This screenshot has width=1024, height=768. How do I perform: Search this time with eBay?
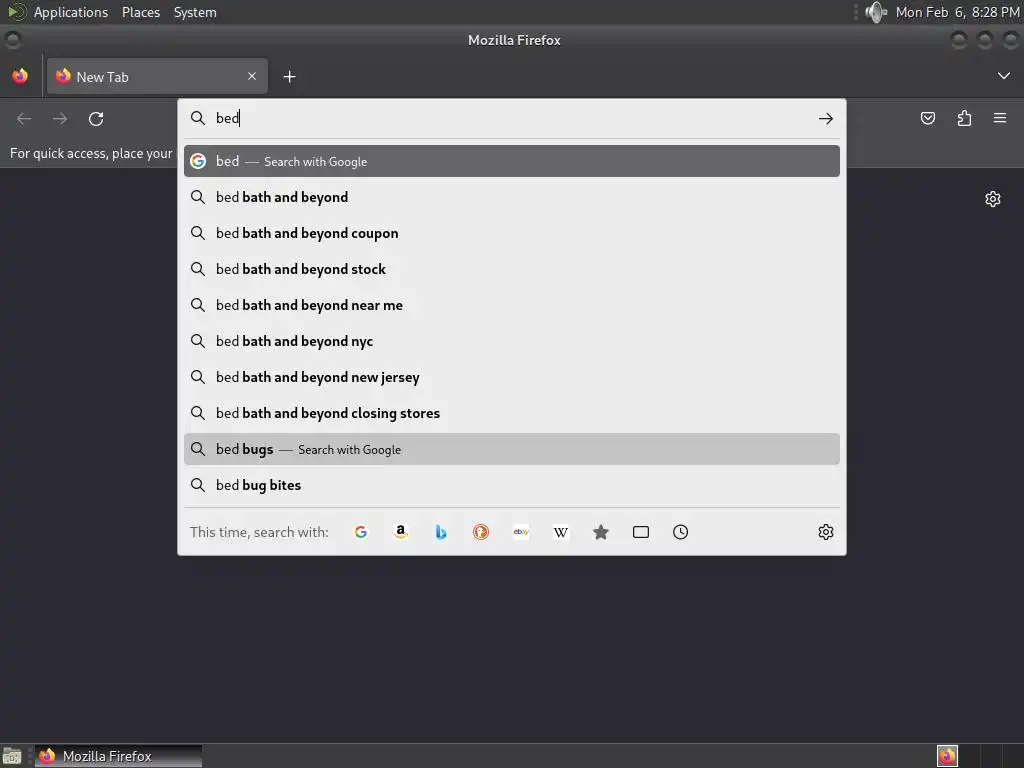click(x=521, y=532)
